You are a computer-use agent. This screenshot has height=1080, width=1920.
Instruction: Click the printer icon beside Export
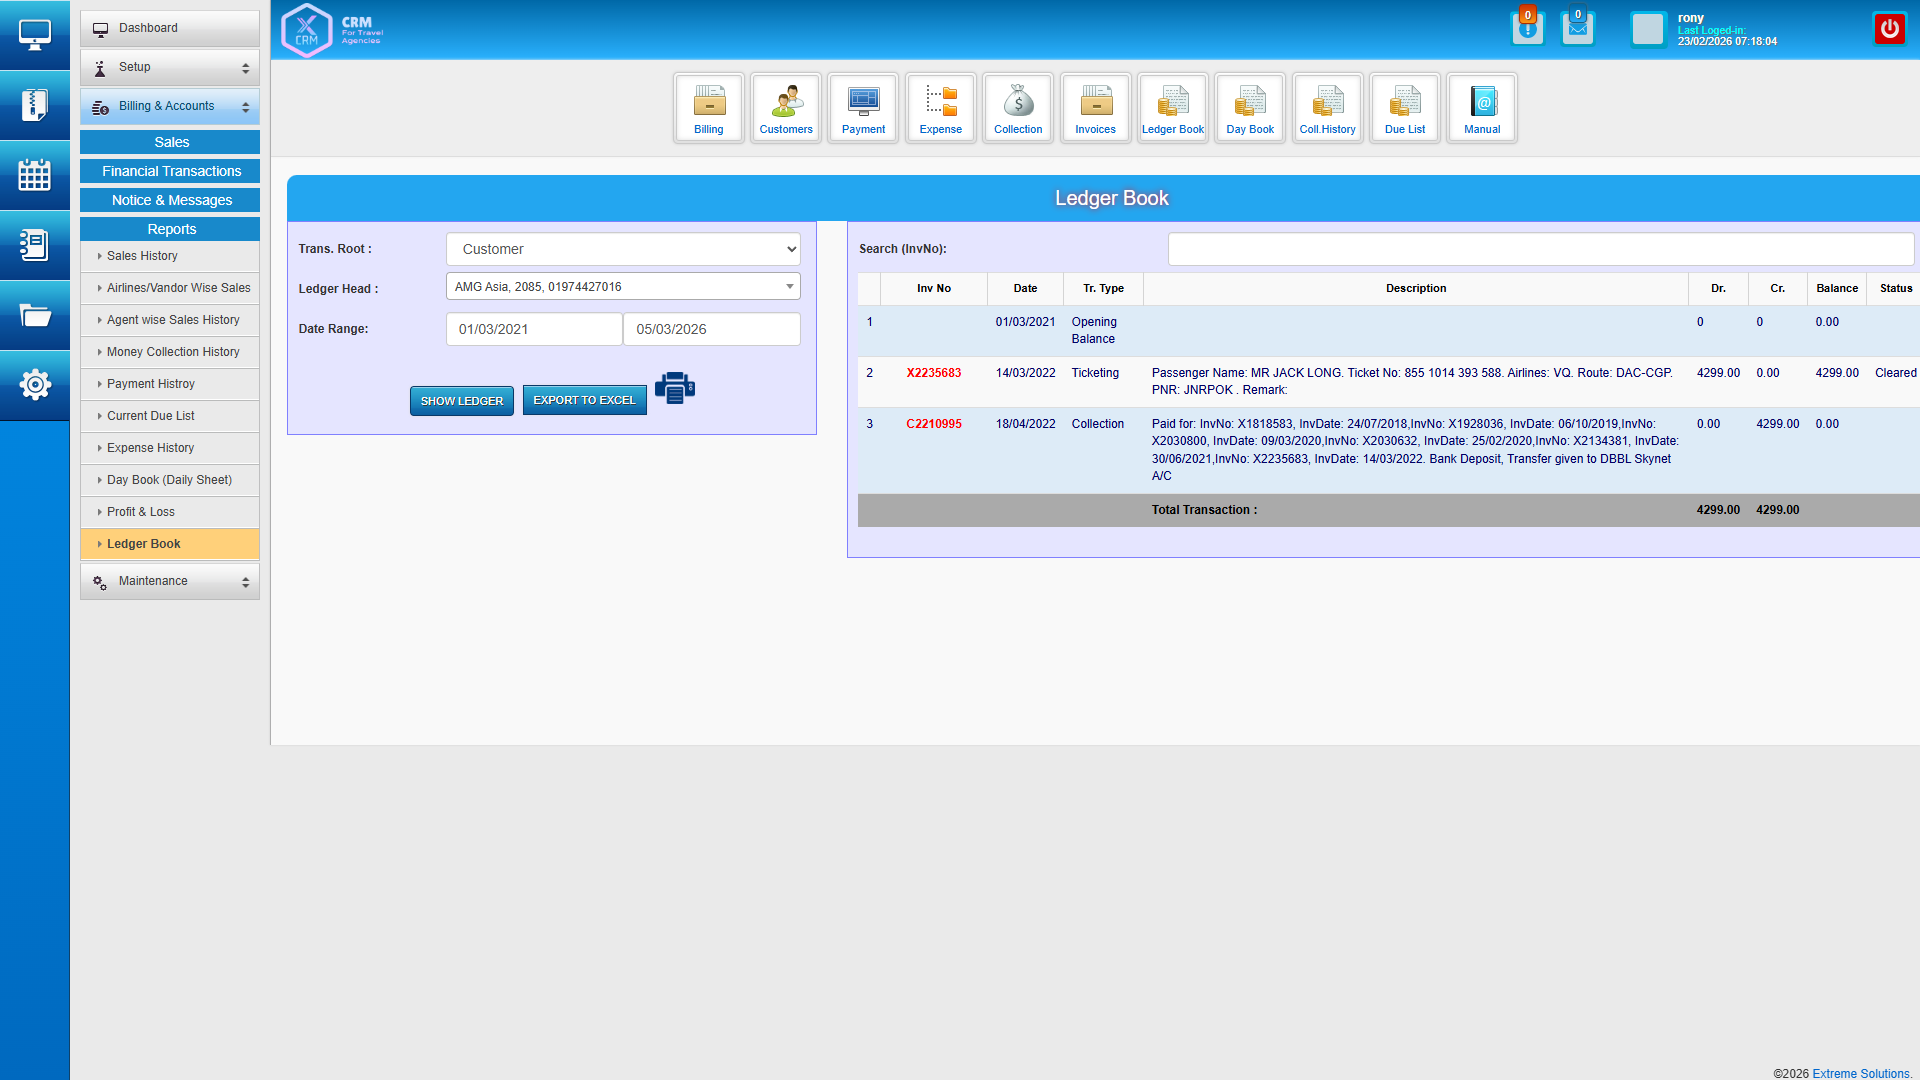click(675, 388)
